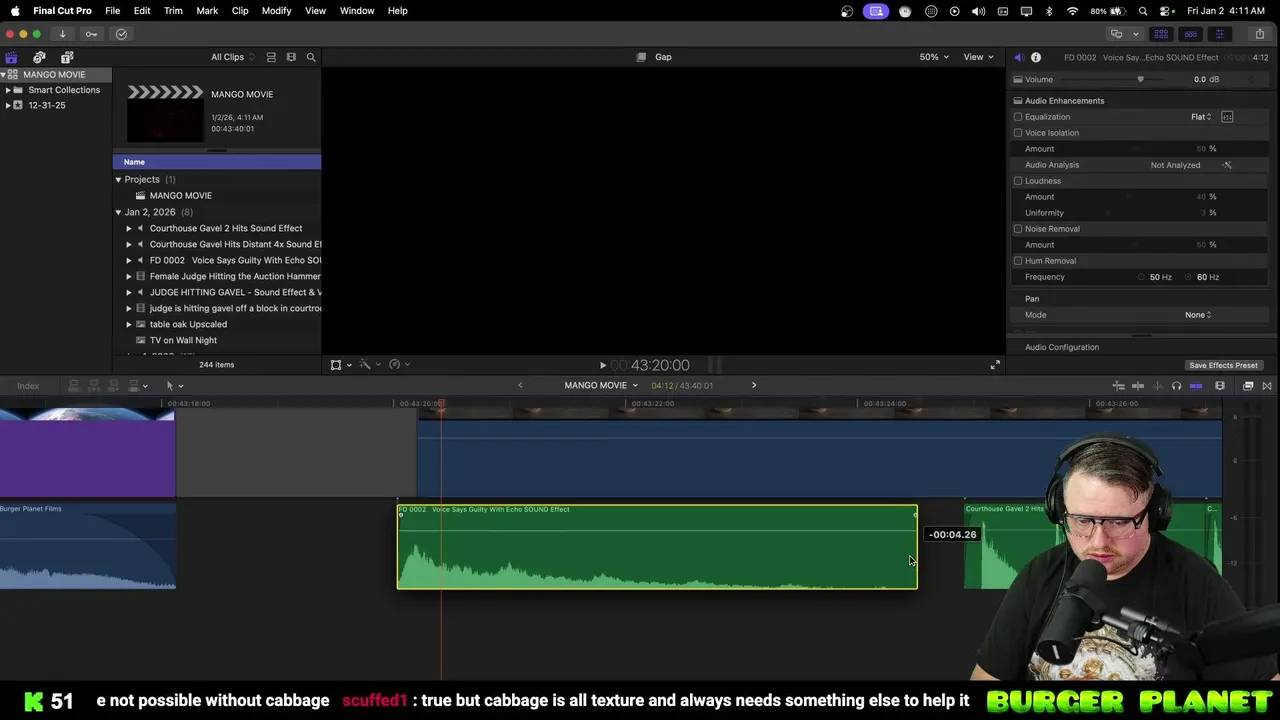Click the timeline Index button
1280x720 pixels.
coord(28,386)
